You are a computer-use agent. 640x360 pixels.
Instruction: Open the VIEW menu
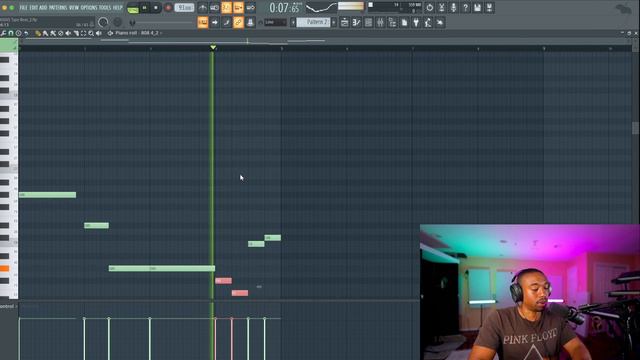click(74, 7)
